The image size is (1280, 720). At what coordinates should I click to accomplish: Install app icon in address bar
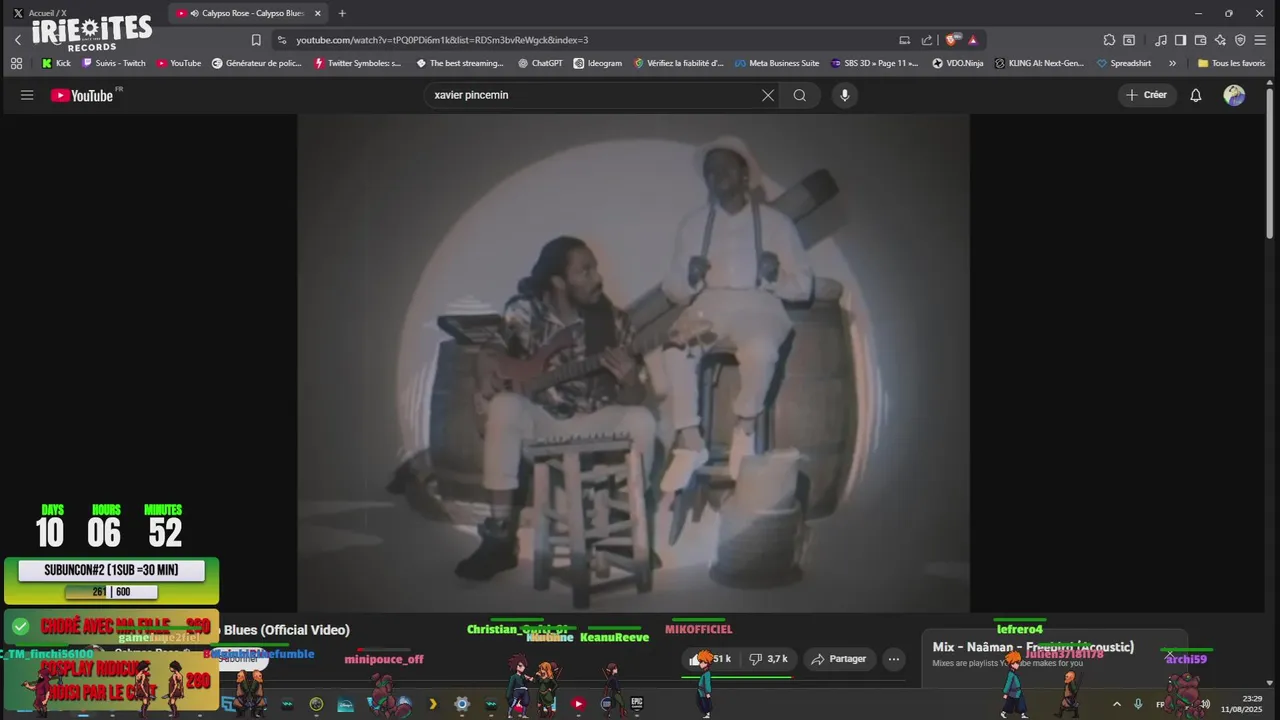[x=905, y=40]
